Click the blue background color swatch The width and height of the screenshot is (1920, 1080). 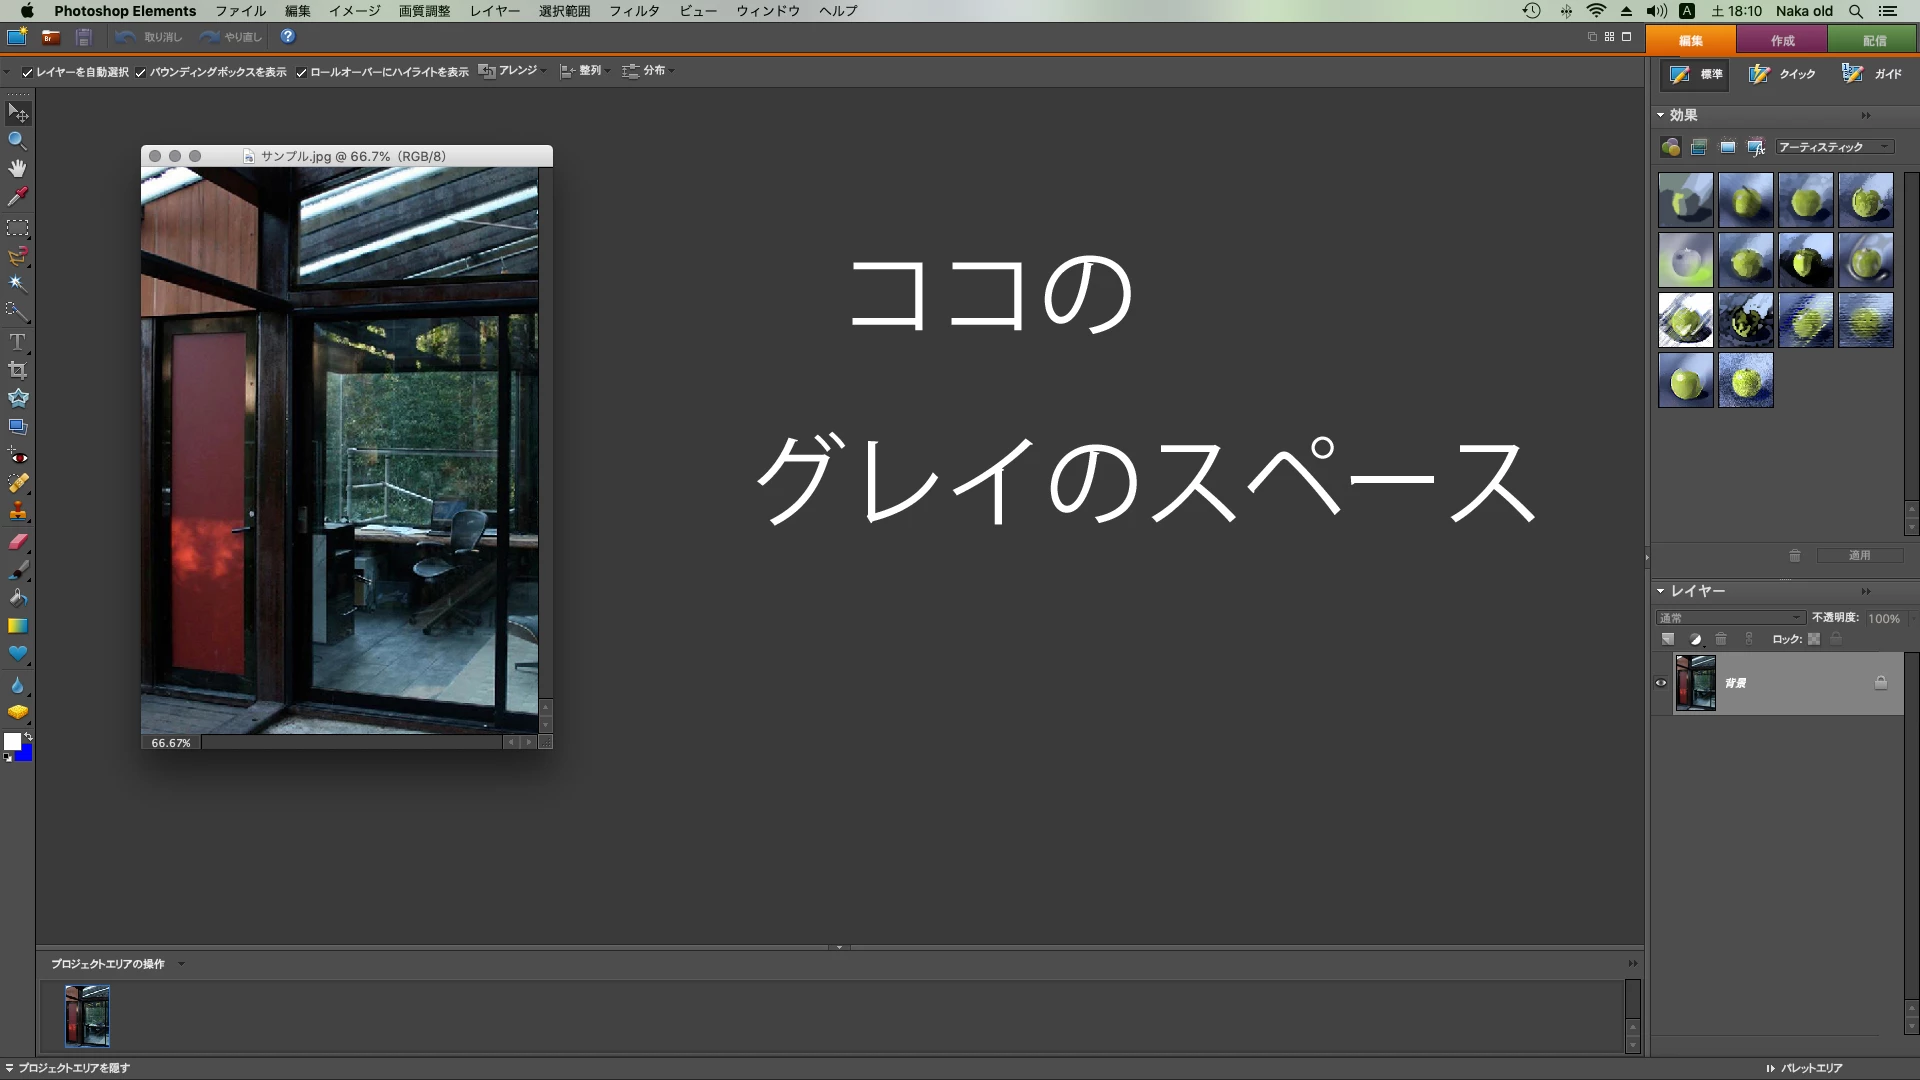(24, 754)
